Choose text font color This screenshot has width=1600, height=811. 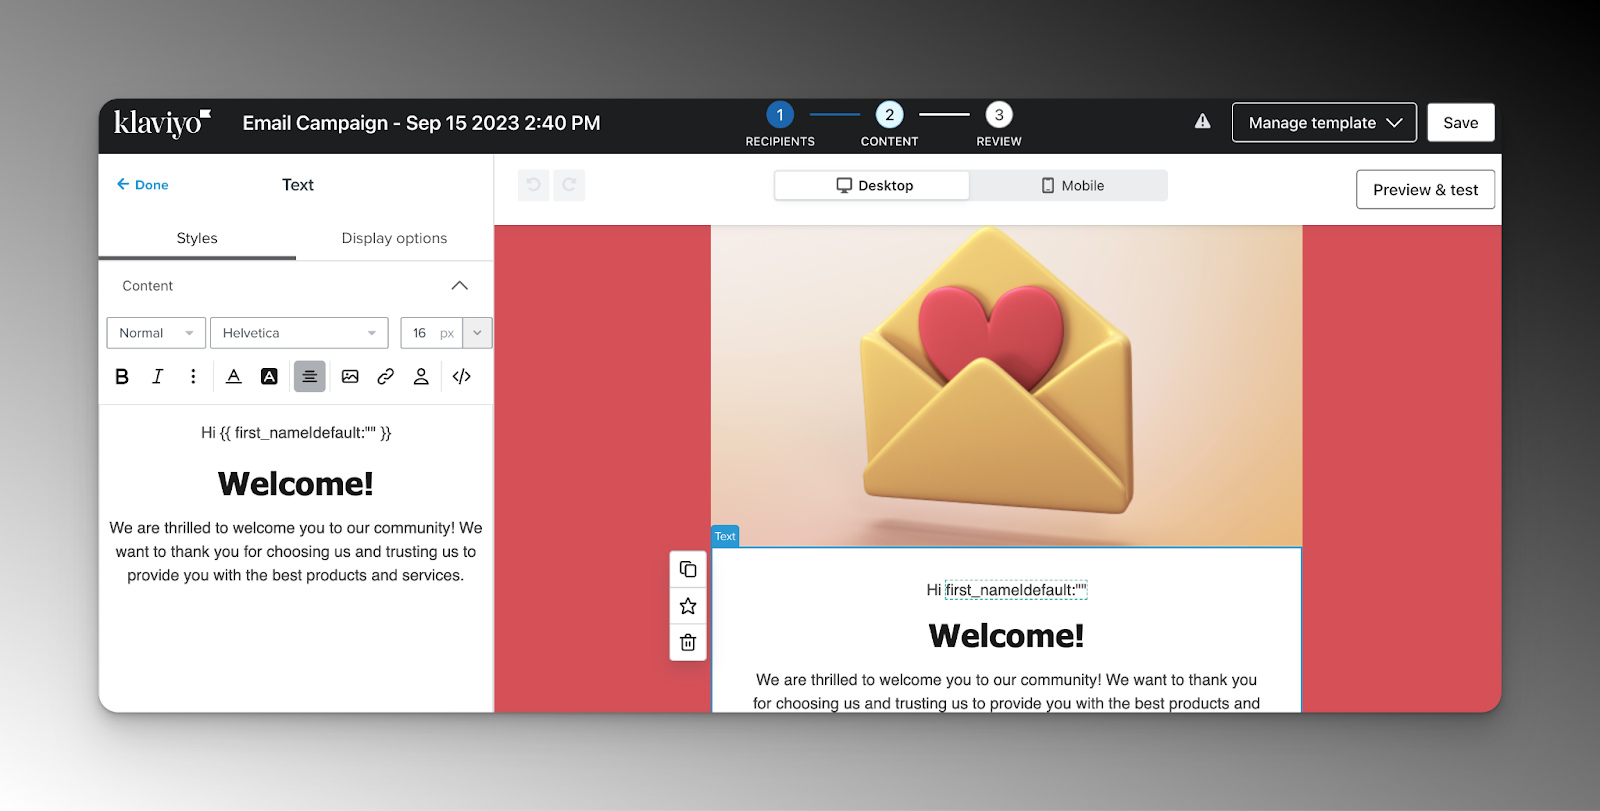[x=233, y=377]
